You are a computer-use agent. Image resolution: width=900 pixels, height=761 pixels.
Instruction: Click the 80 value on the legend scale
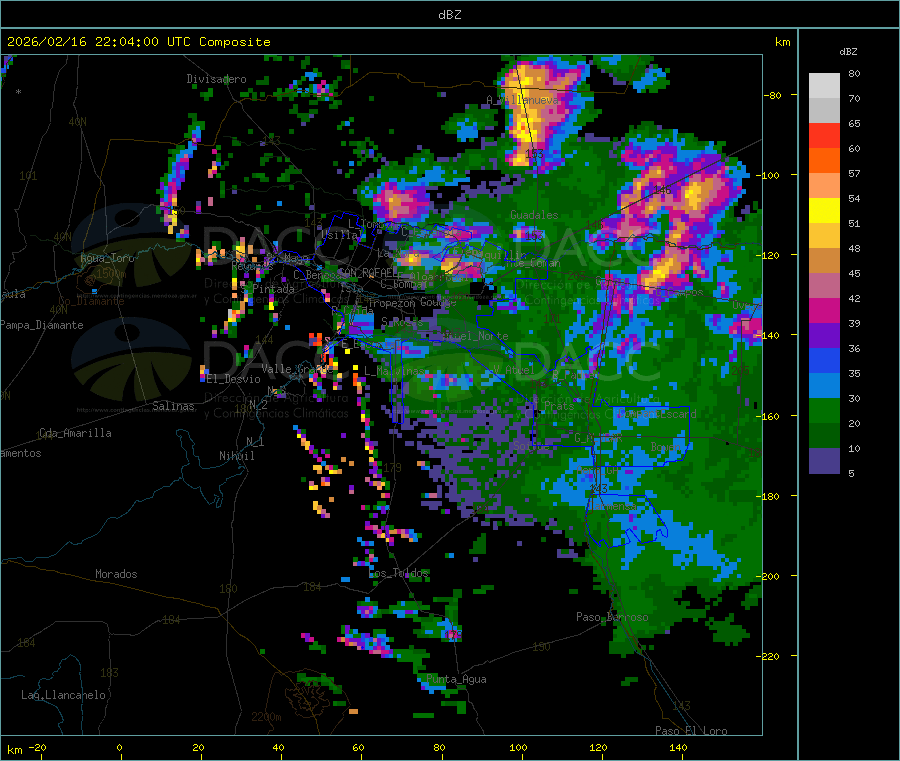pos(854,73)
